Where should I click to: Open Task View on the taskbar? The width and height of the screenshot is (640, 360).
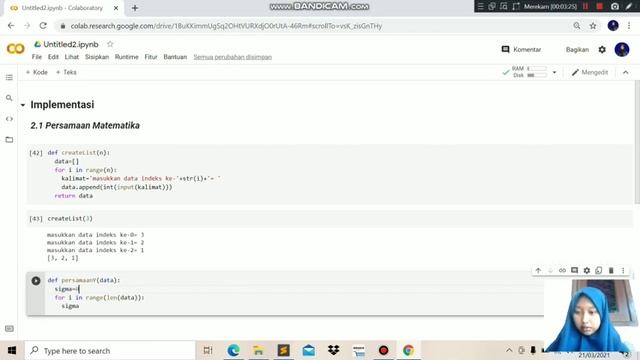click(x=208, y=350)
